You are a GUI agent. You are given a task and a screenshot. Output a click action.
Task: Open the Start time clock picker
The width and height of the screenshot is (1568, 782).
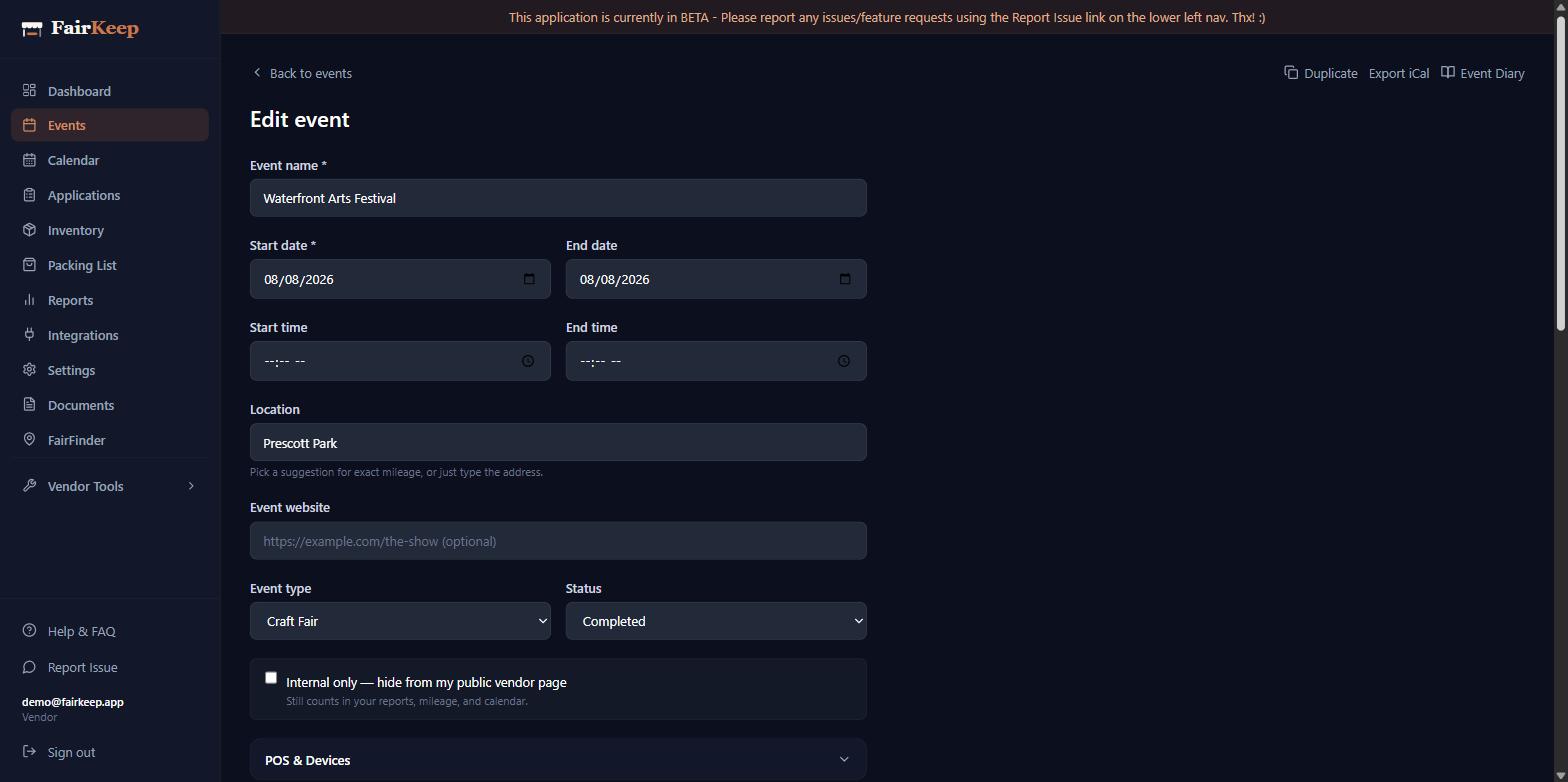pos(528,361)
